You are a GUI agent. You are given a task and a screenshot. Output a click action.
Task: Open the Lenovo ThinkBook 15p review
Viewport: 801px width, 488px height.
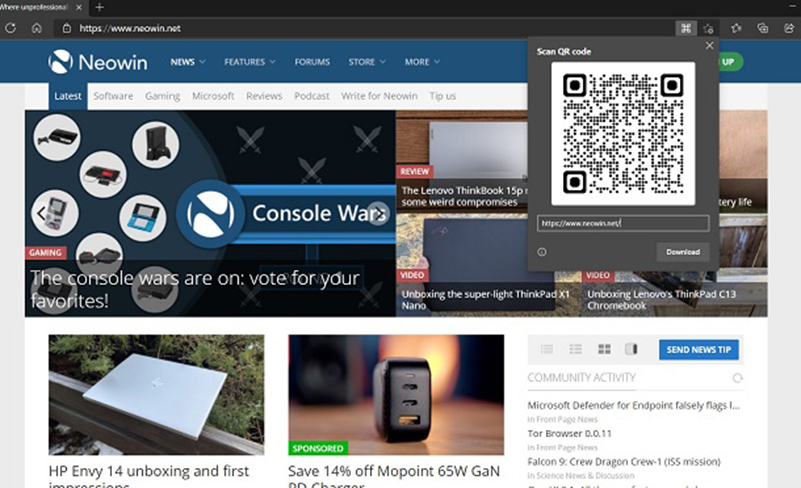click(x=462, y=196)
